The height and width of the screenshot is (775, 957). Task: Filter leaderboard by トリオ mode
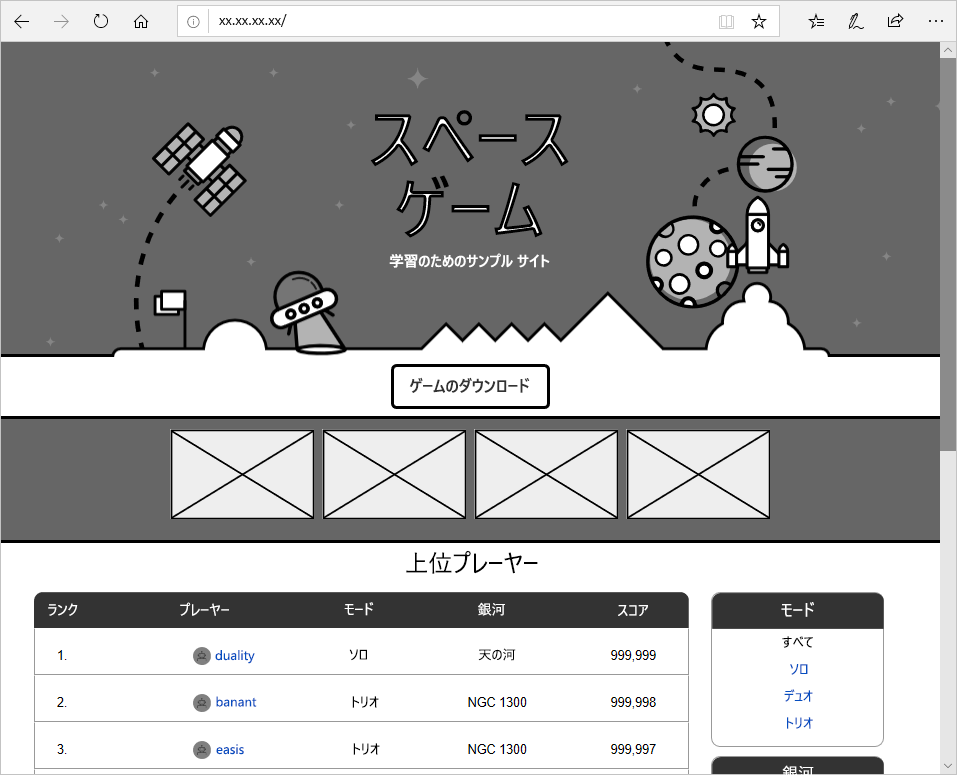pyautogui.click(x=798, y=723)
